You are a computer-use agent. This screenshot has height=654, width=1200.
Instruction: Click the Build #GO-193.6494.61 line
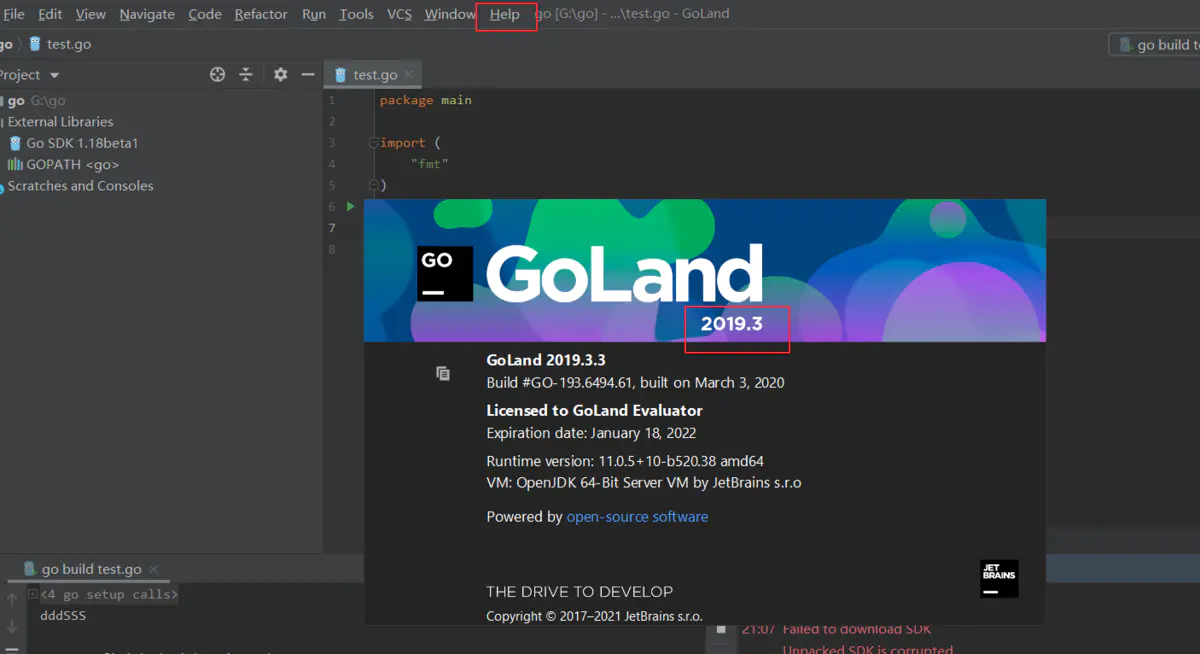click(x=635, y=382)
